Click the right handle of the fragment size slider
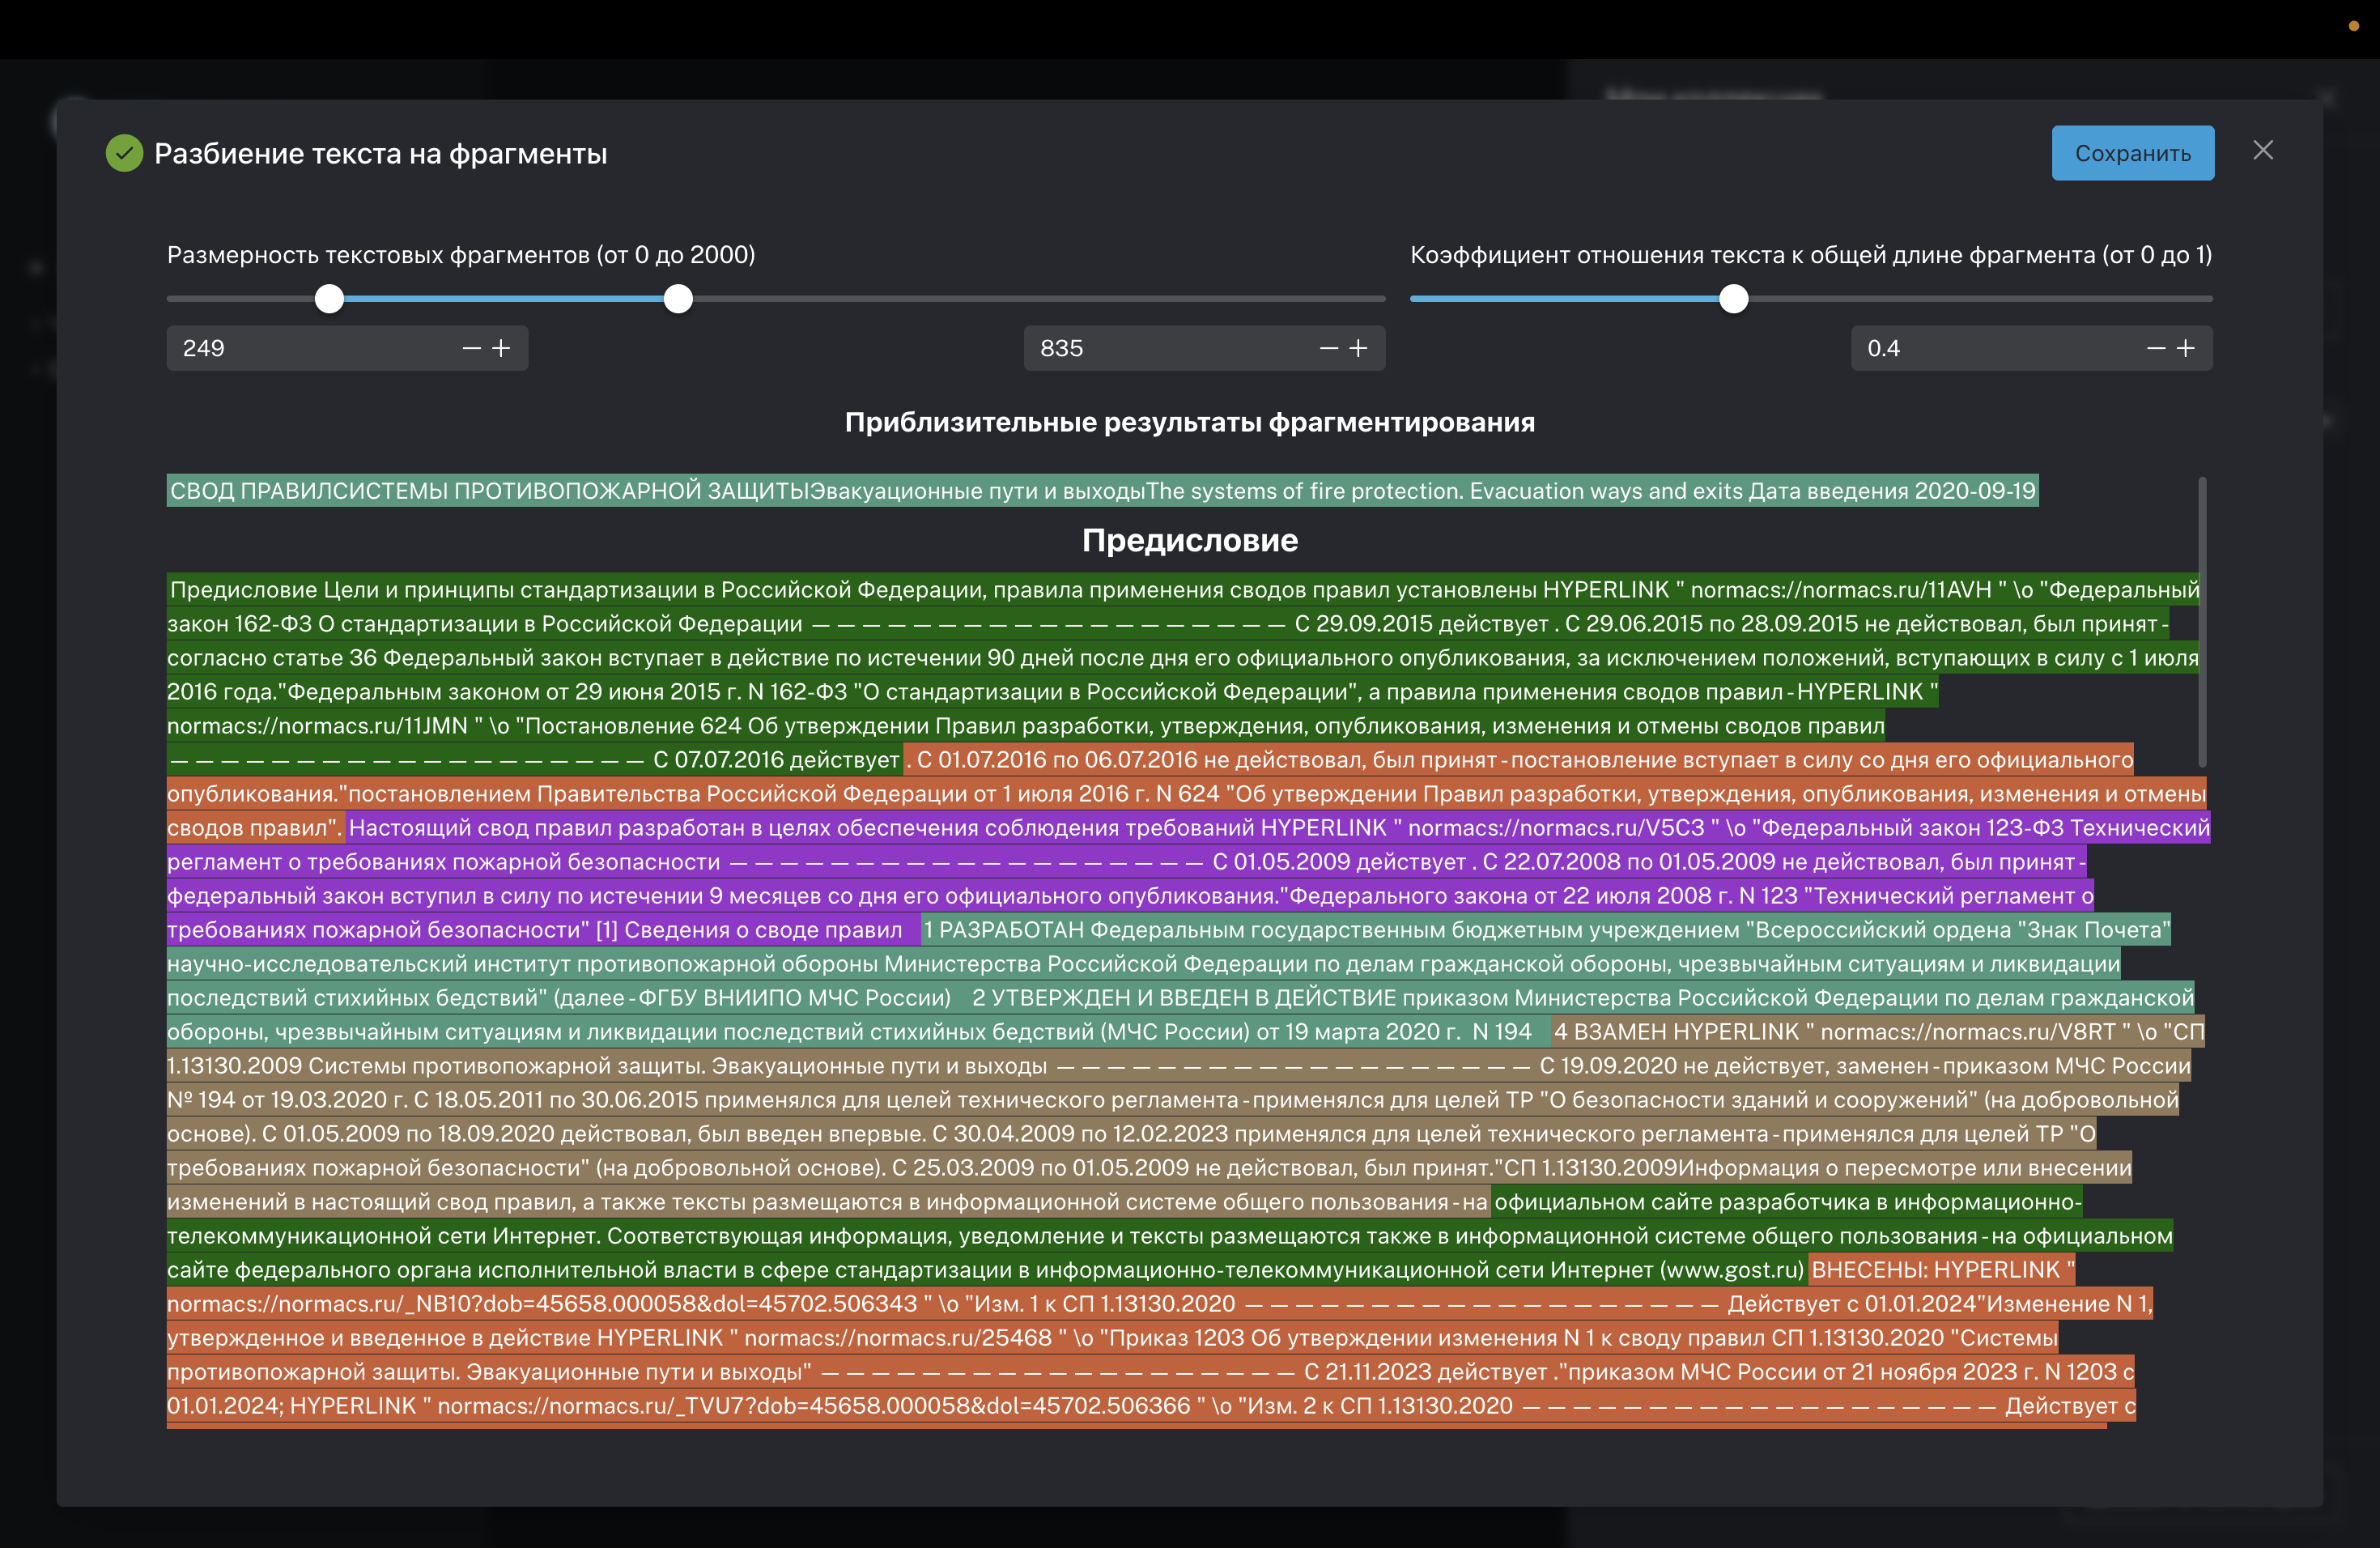2380x1548 pixels. [678, 299]
